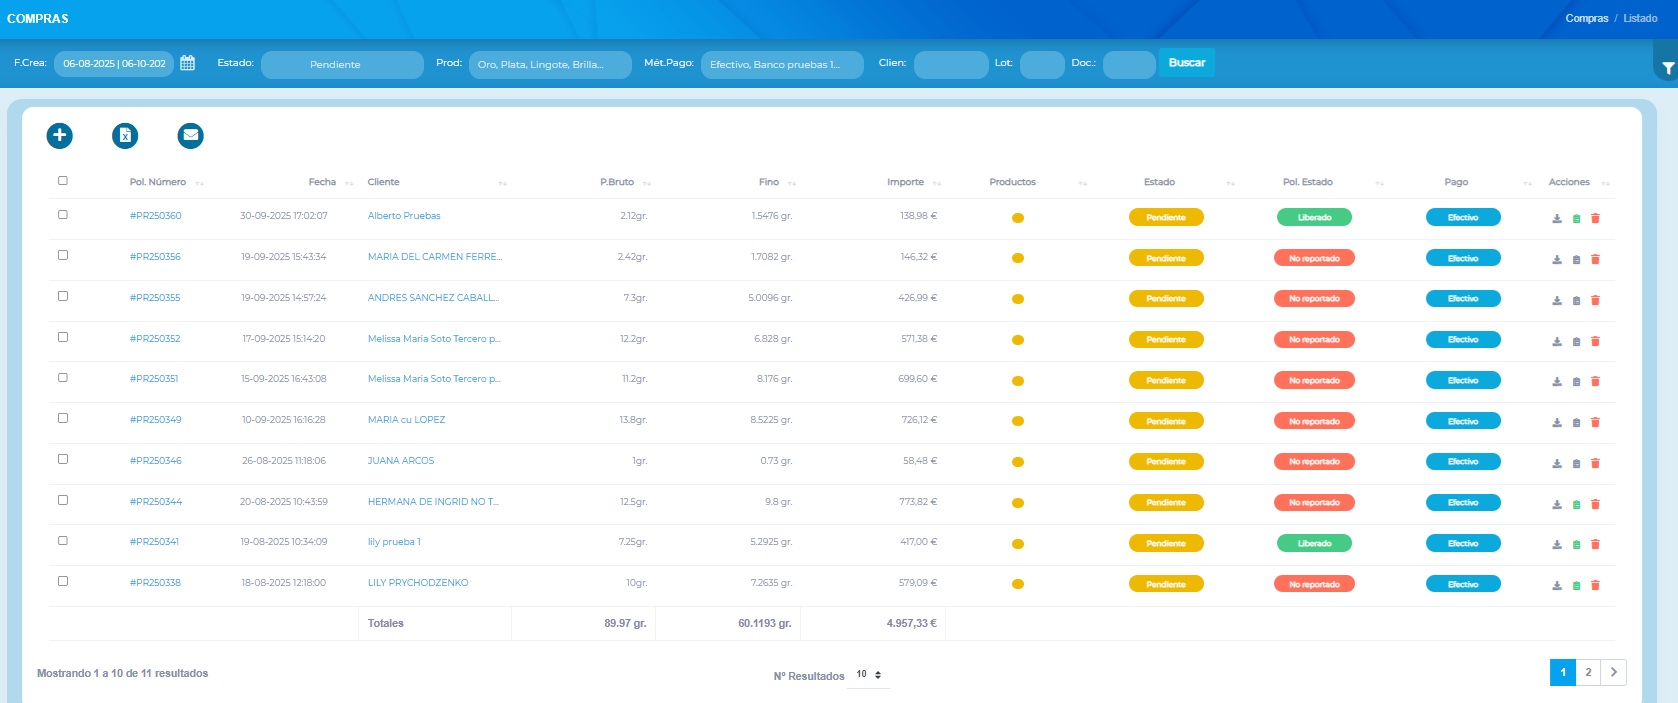
Task: Check the box for row #PR250355
Action: pyautogui.click(x=63, y=296)
